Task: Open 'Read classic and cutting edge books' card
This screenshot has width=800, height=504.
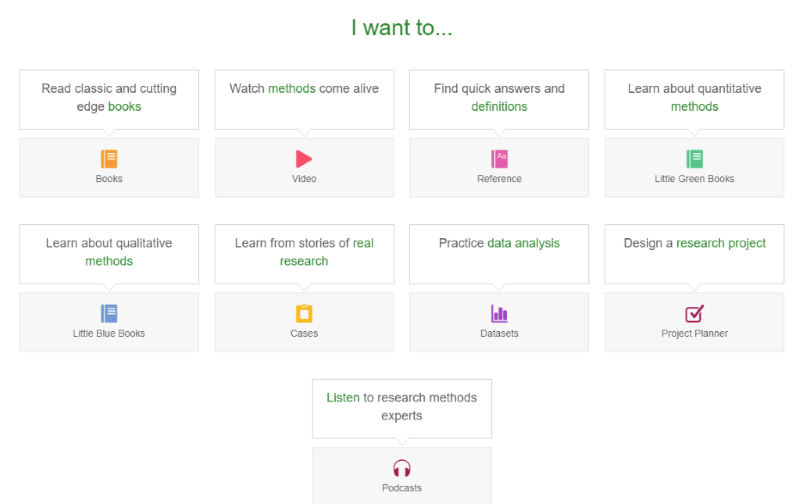Action: (x=109, y=98)
